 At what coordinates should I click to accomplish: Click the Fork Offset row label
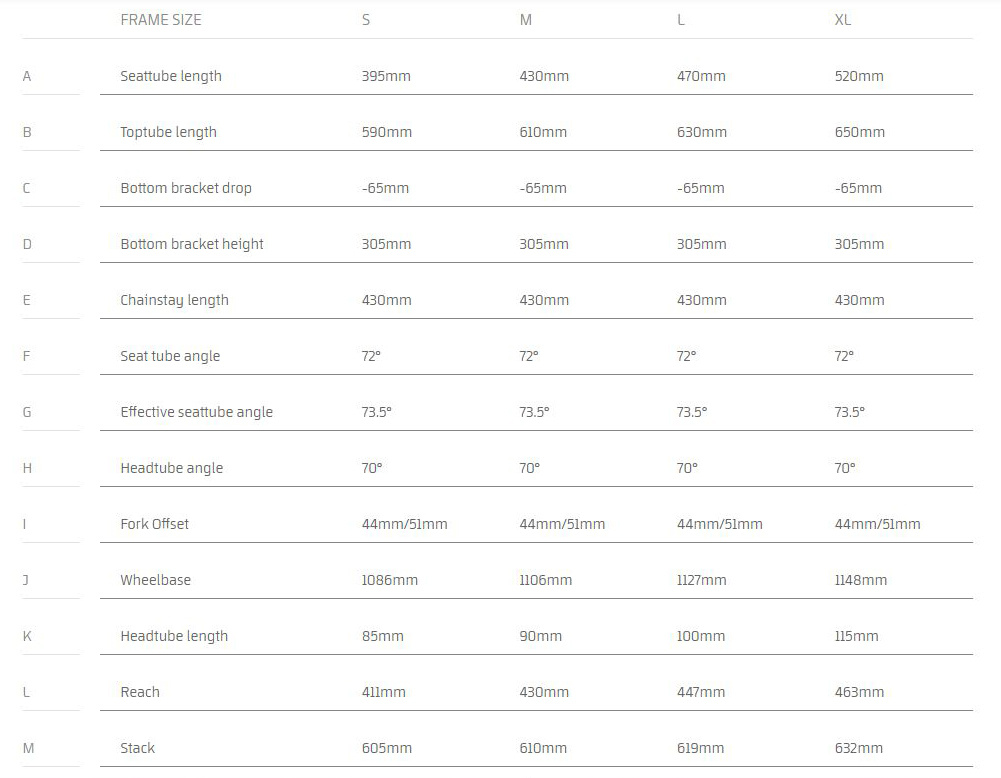click(154, 524)
